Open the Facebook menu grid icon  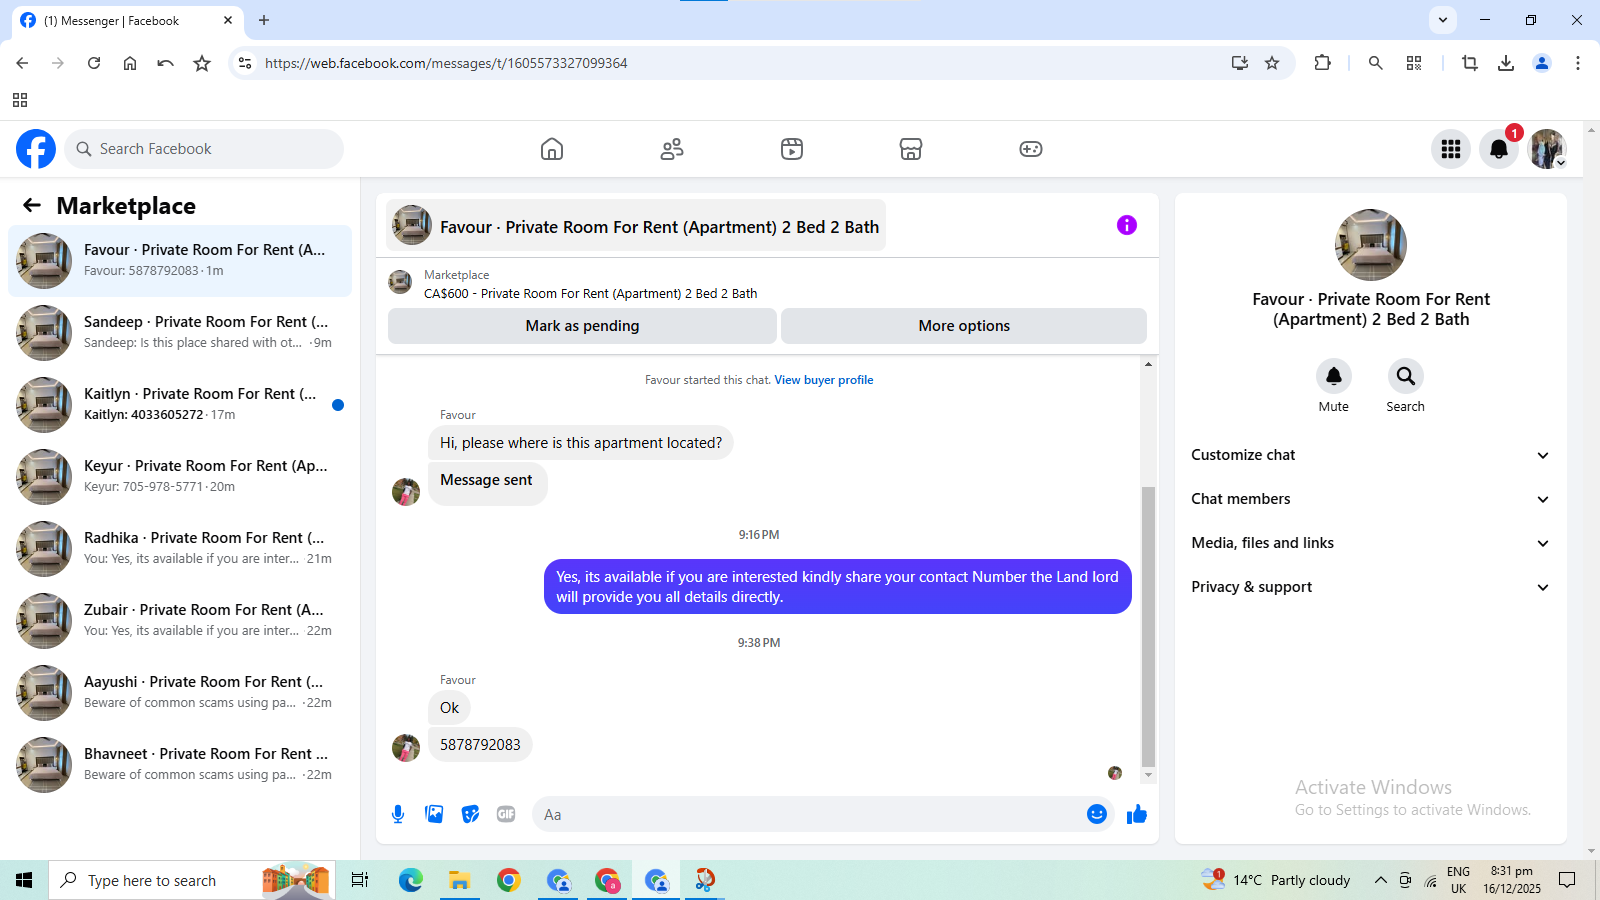(x=1451, y=149)
